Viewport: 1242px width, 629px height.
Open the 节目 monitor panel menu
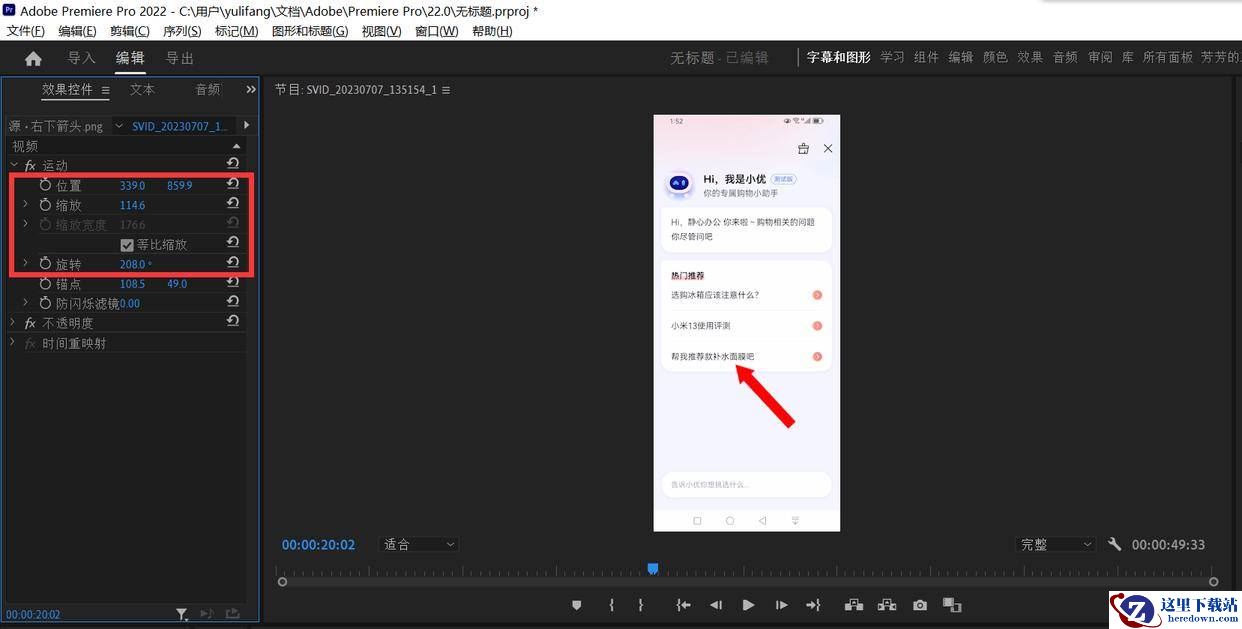pyautogui.click(x=446, y=90)
